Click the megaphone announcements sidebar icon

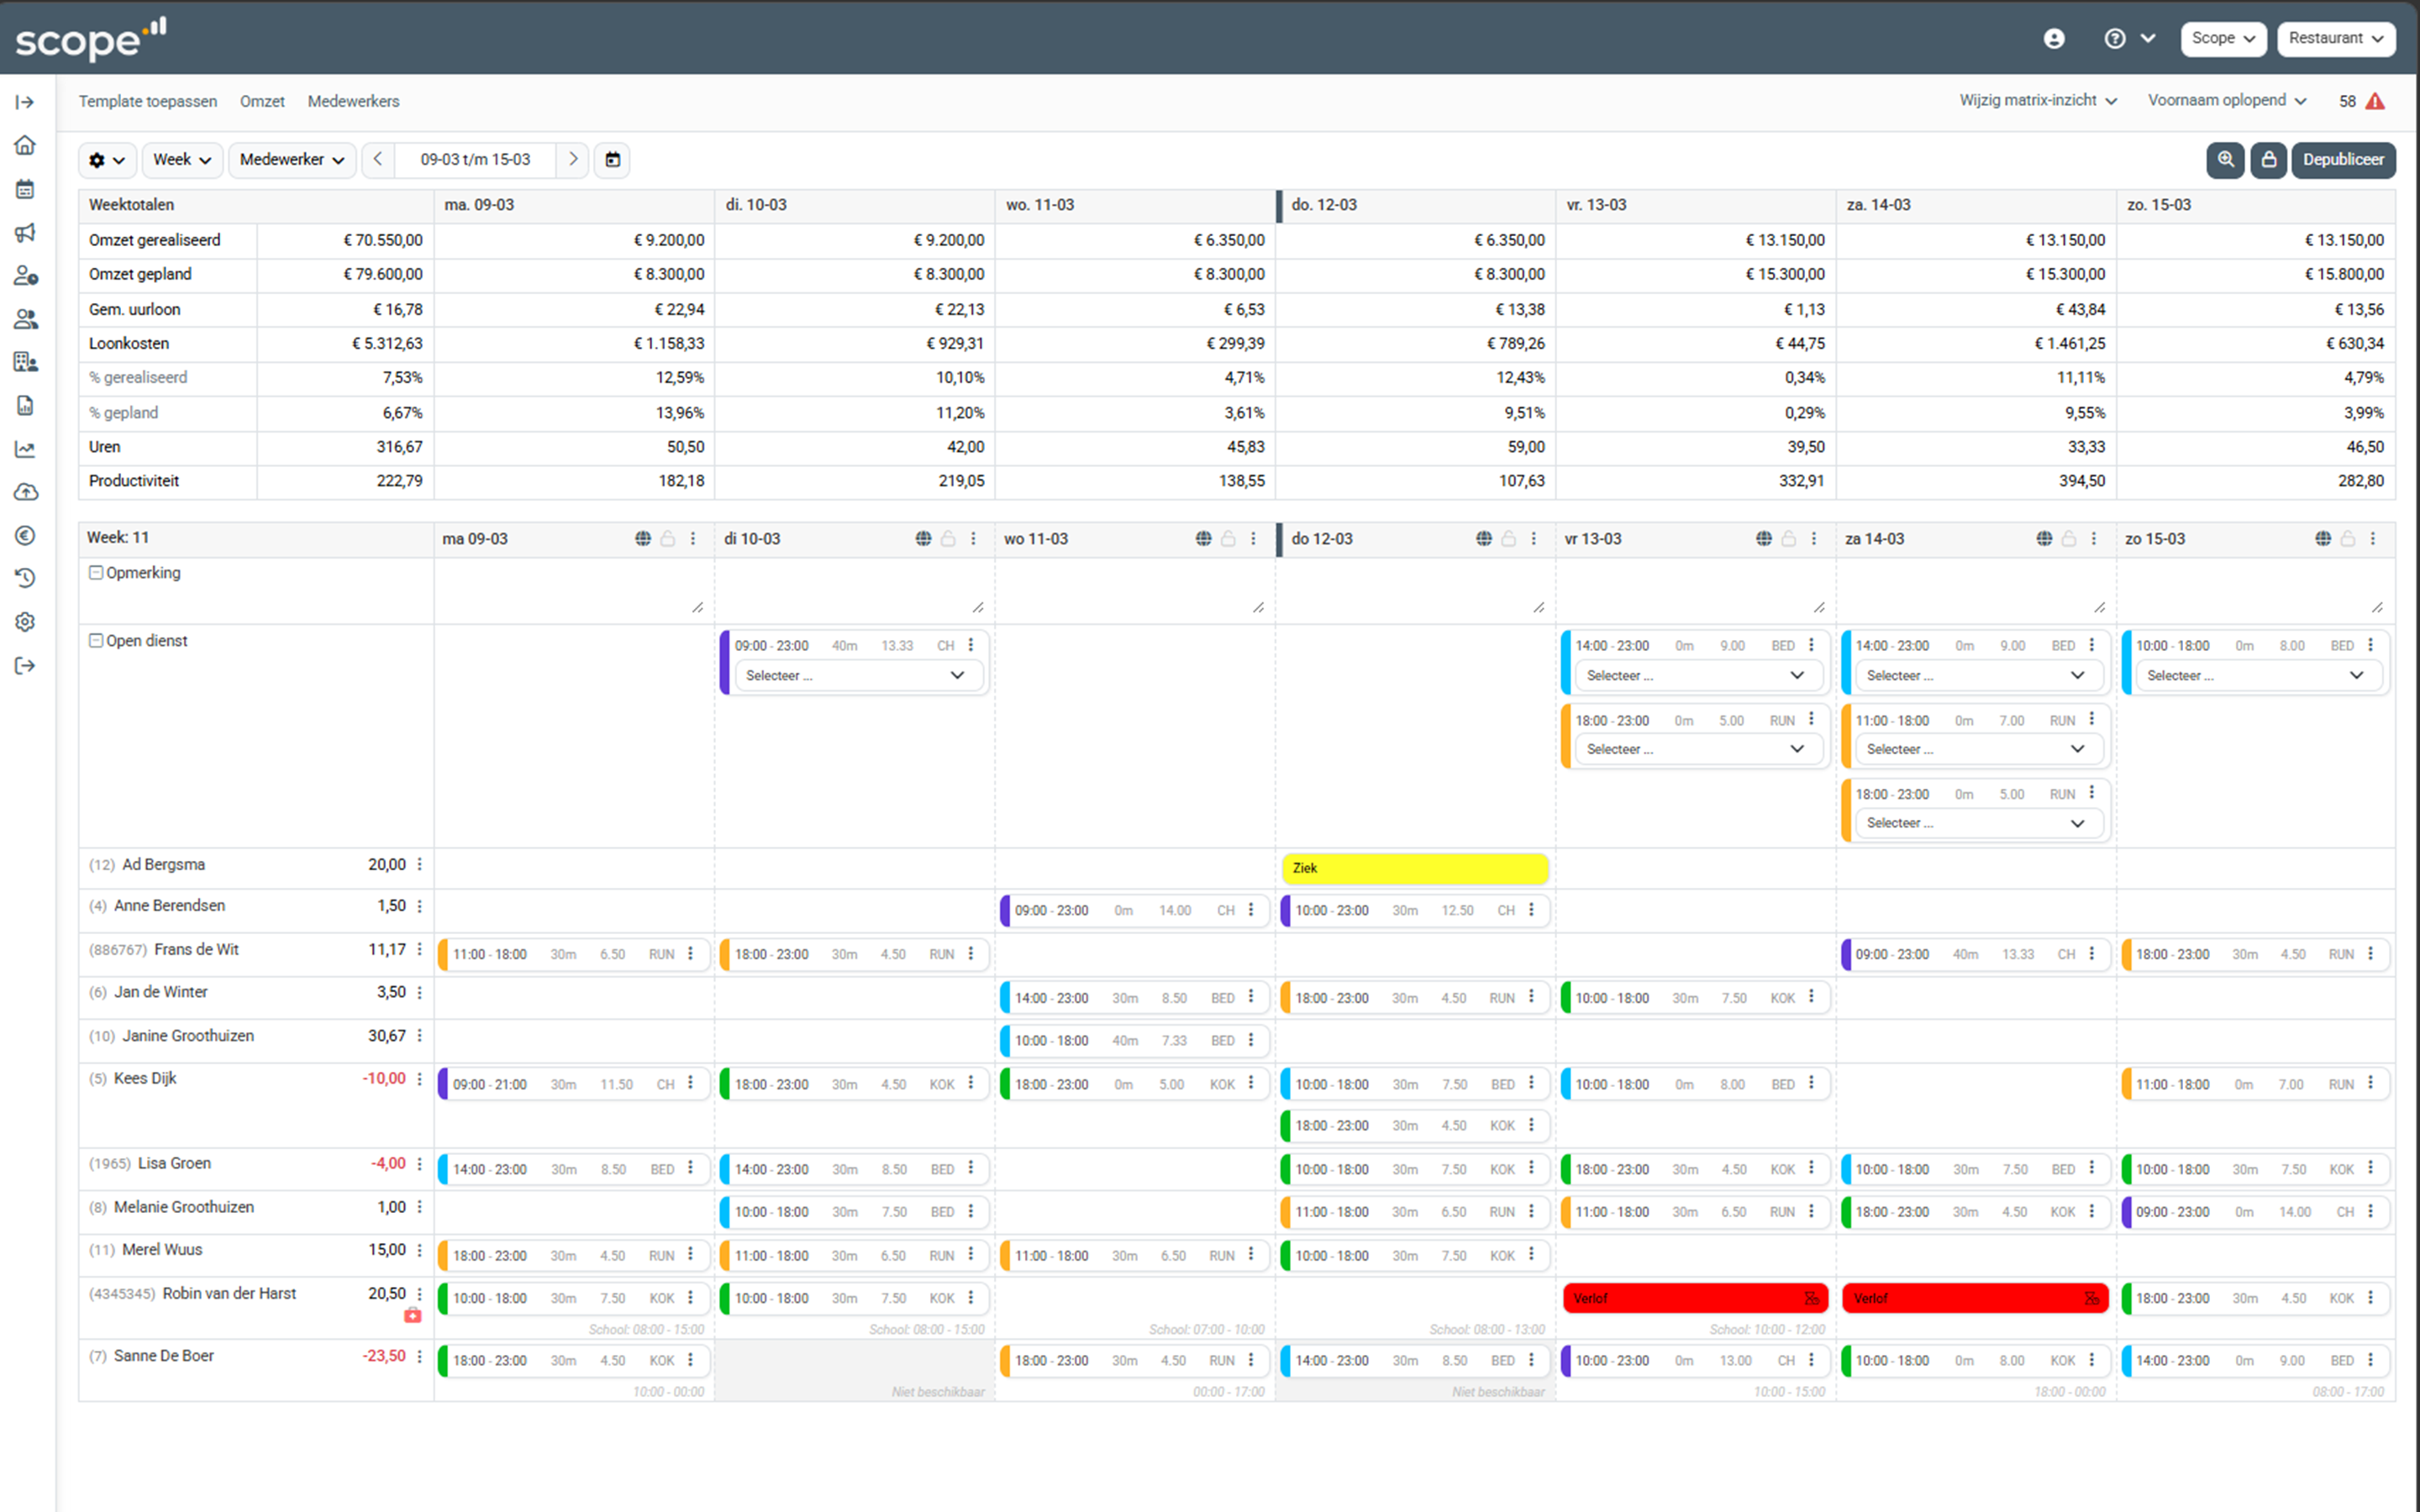click(25, 233)
